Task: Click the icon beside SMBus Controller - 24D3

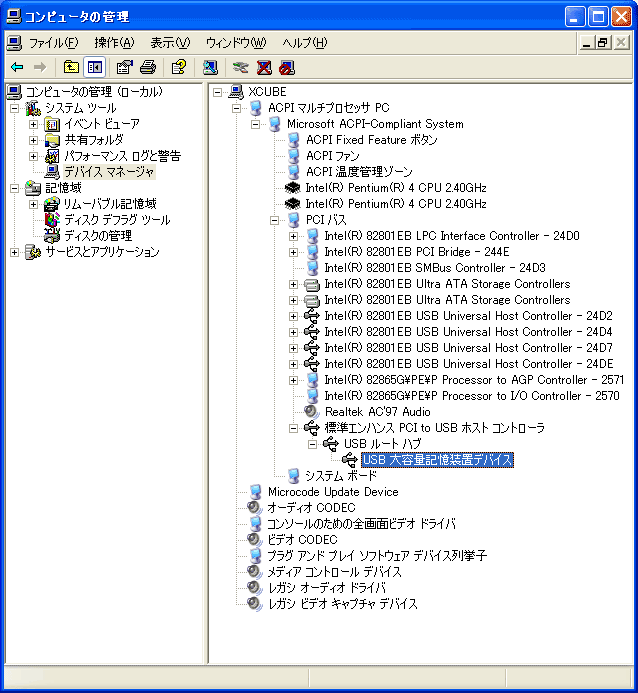Action: (312, 268)
